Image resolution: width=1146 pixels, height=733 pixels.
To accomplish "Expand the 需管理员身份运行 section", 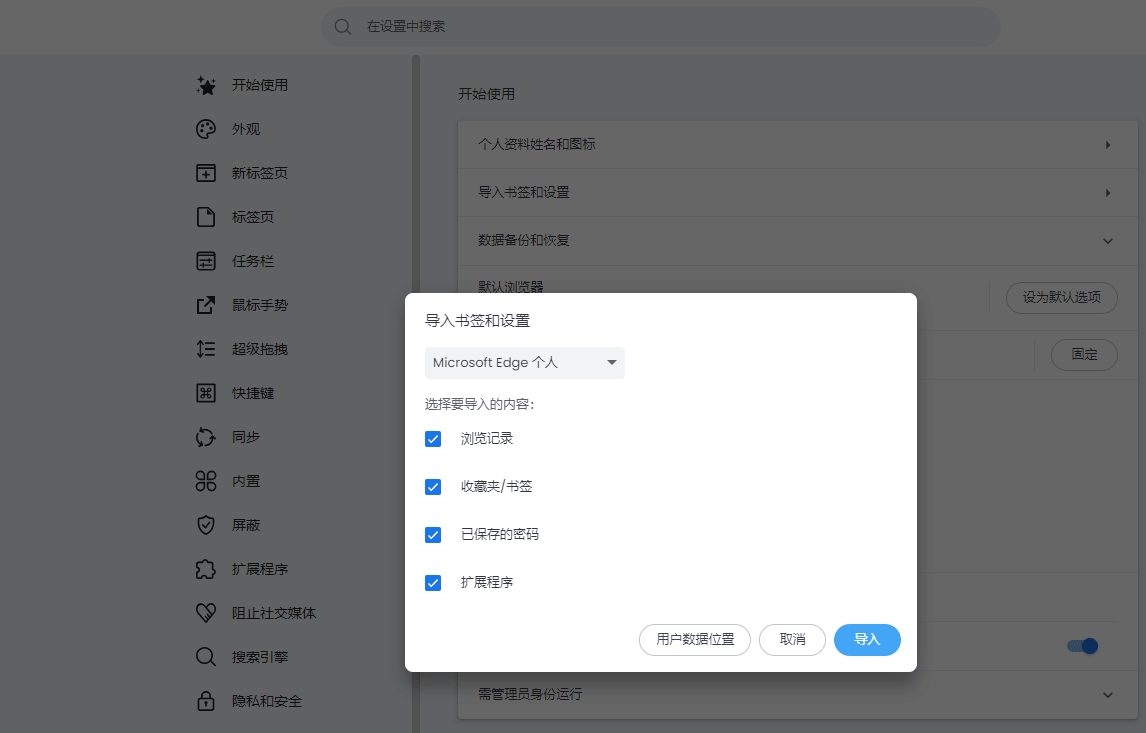I will click(1107, 695).
